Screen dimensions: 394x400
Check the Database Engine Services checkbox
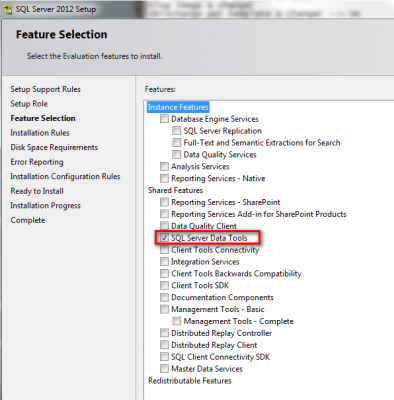pos(164,119)
